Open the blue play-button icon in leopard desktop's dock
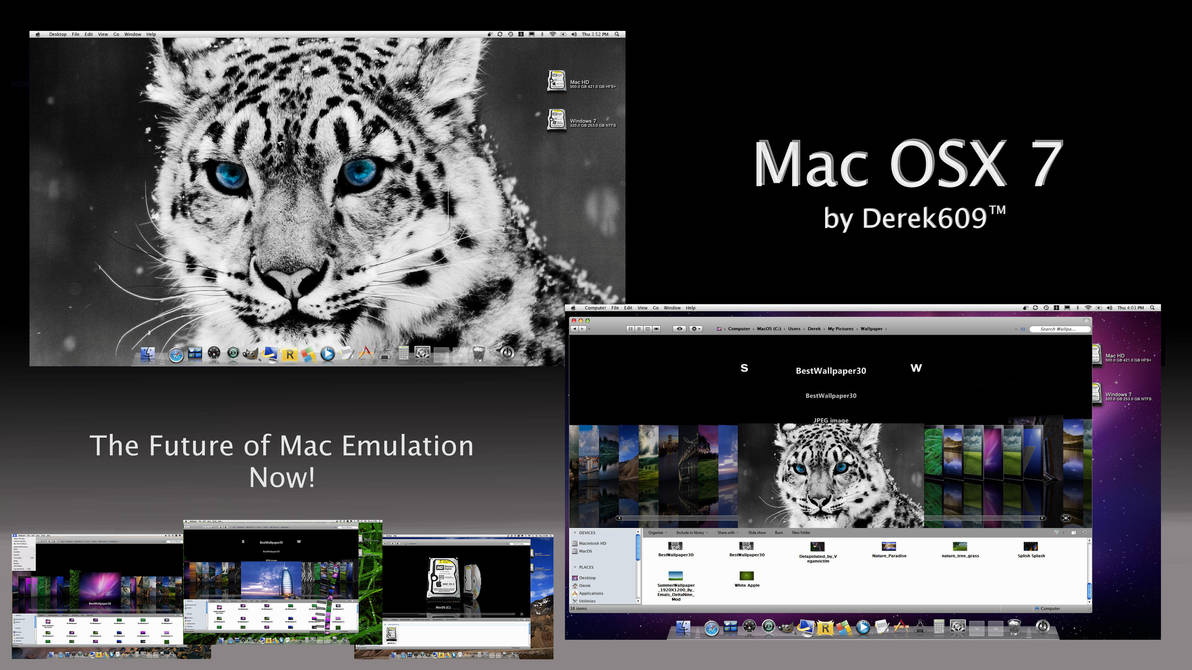 [328, 354]
